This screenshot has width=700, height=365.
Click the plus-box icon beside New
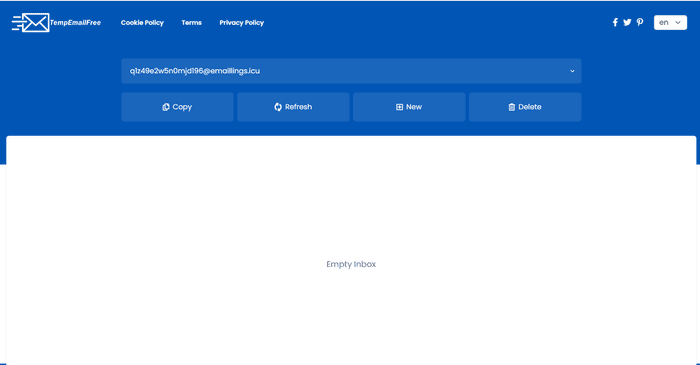click(399, 107)
